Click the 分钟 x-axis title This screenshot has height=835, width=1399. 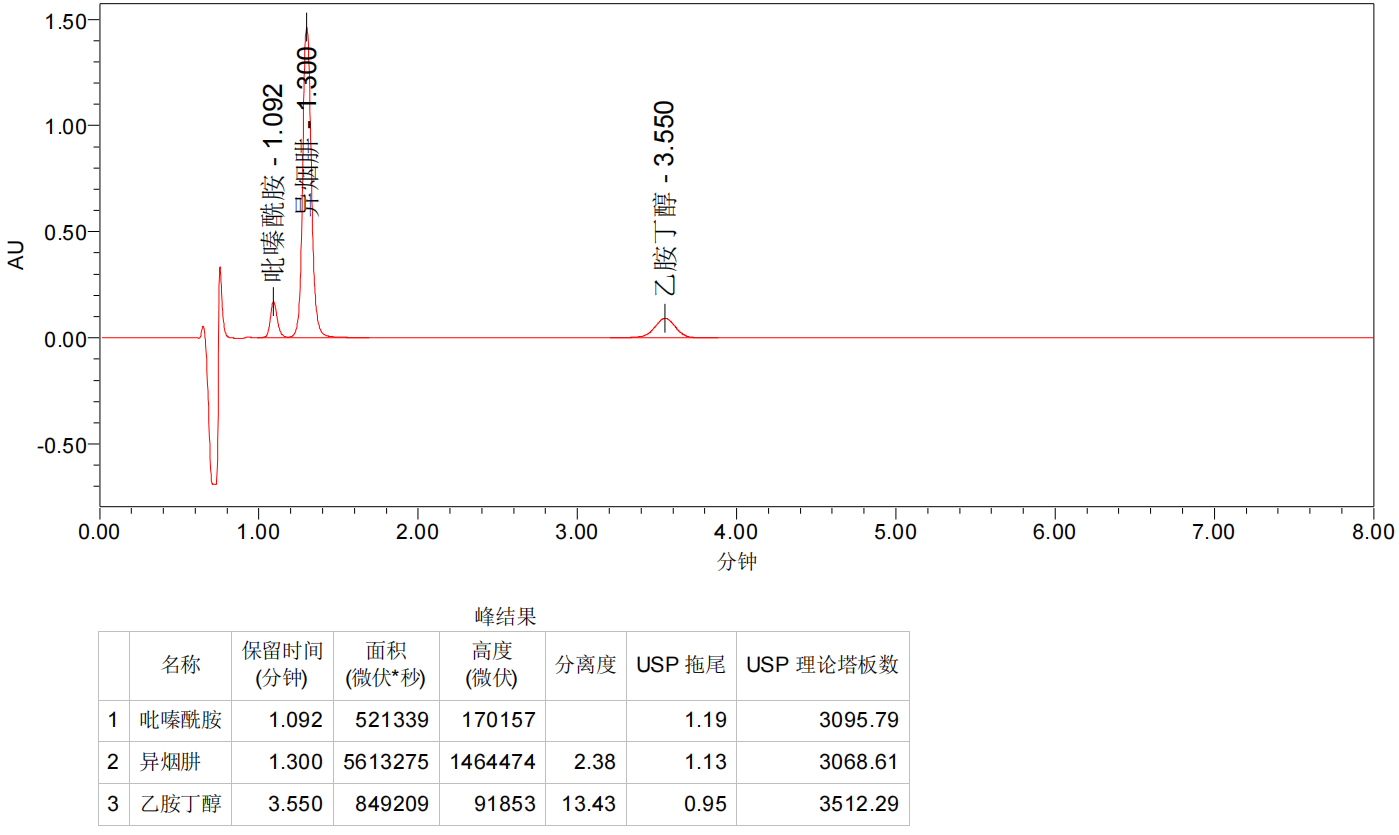(736, 562)
